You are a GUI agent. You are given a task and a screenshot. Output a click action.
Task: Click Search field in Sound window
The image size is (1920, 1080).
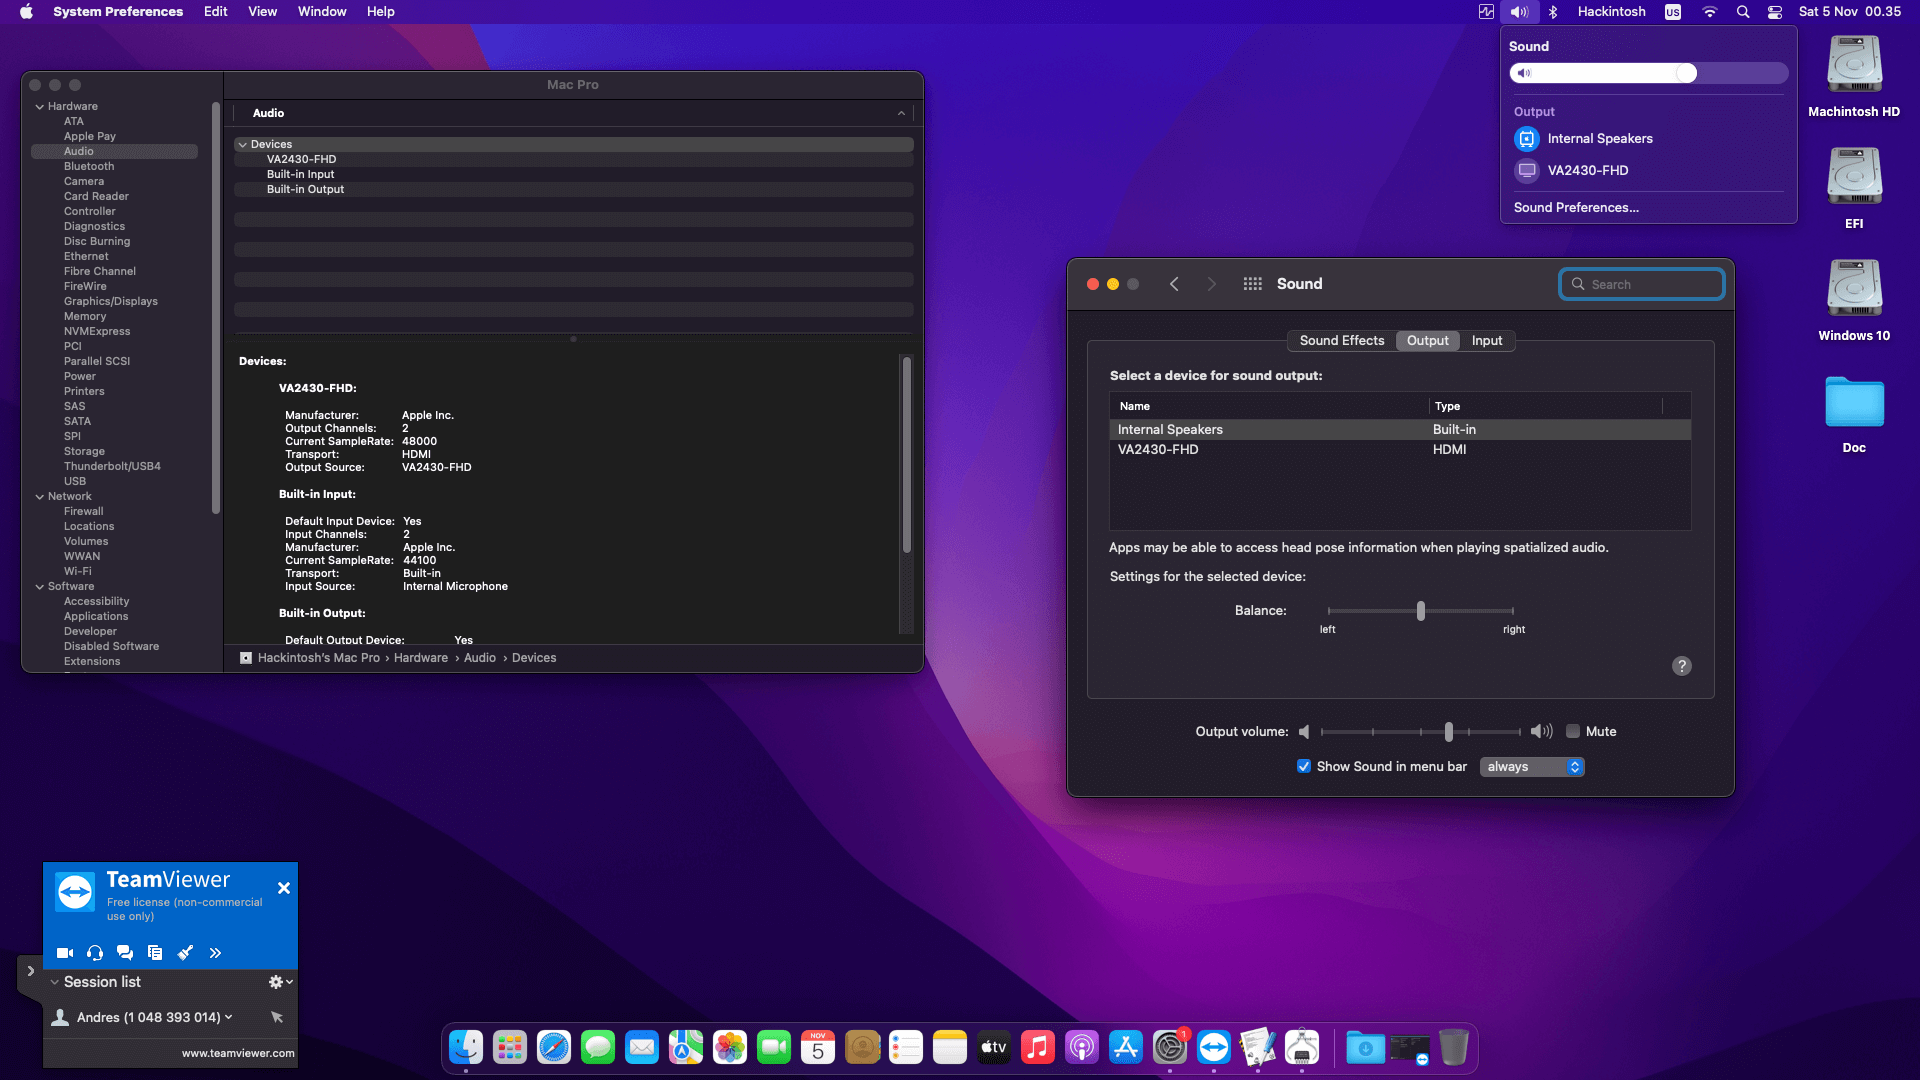click(x=1642, y=284)
